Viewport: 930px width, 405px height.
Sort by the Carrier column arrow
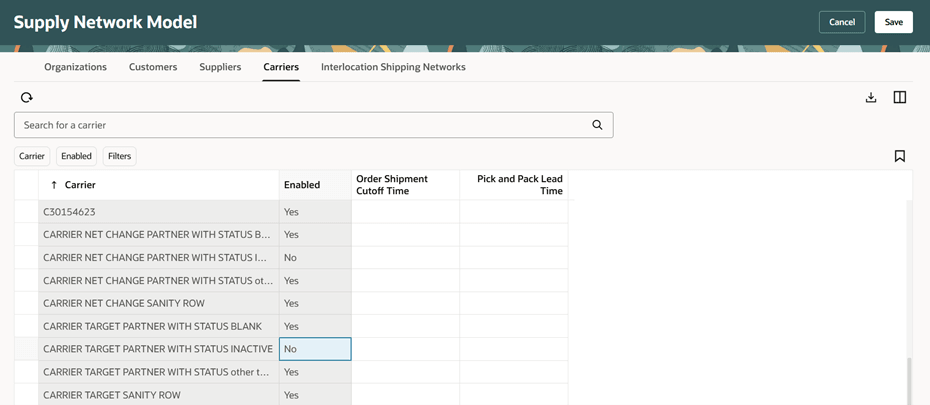pyautogui.click(x=54, y=185)
